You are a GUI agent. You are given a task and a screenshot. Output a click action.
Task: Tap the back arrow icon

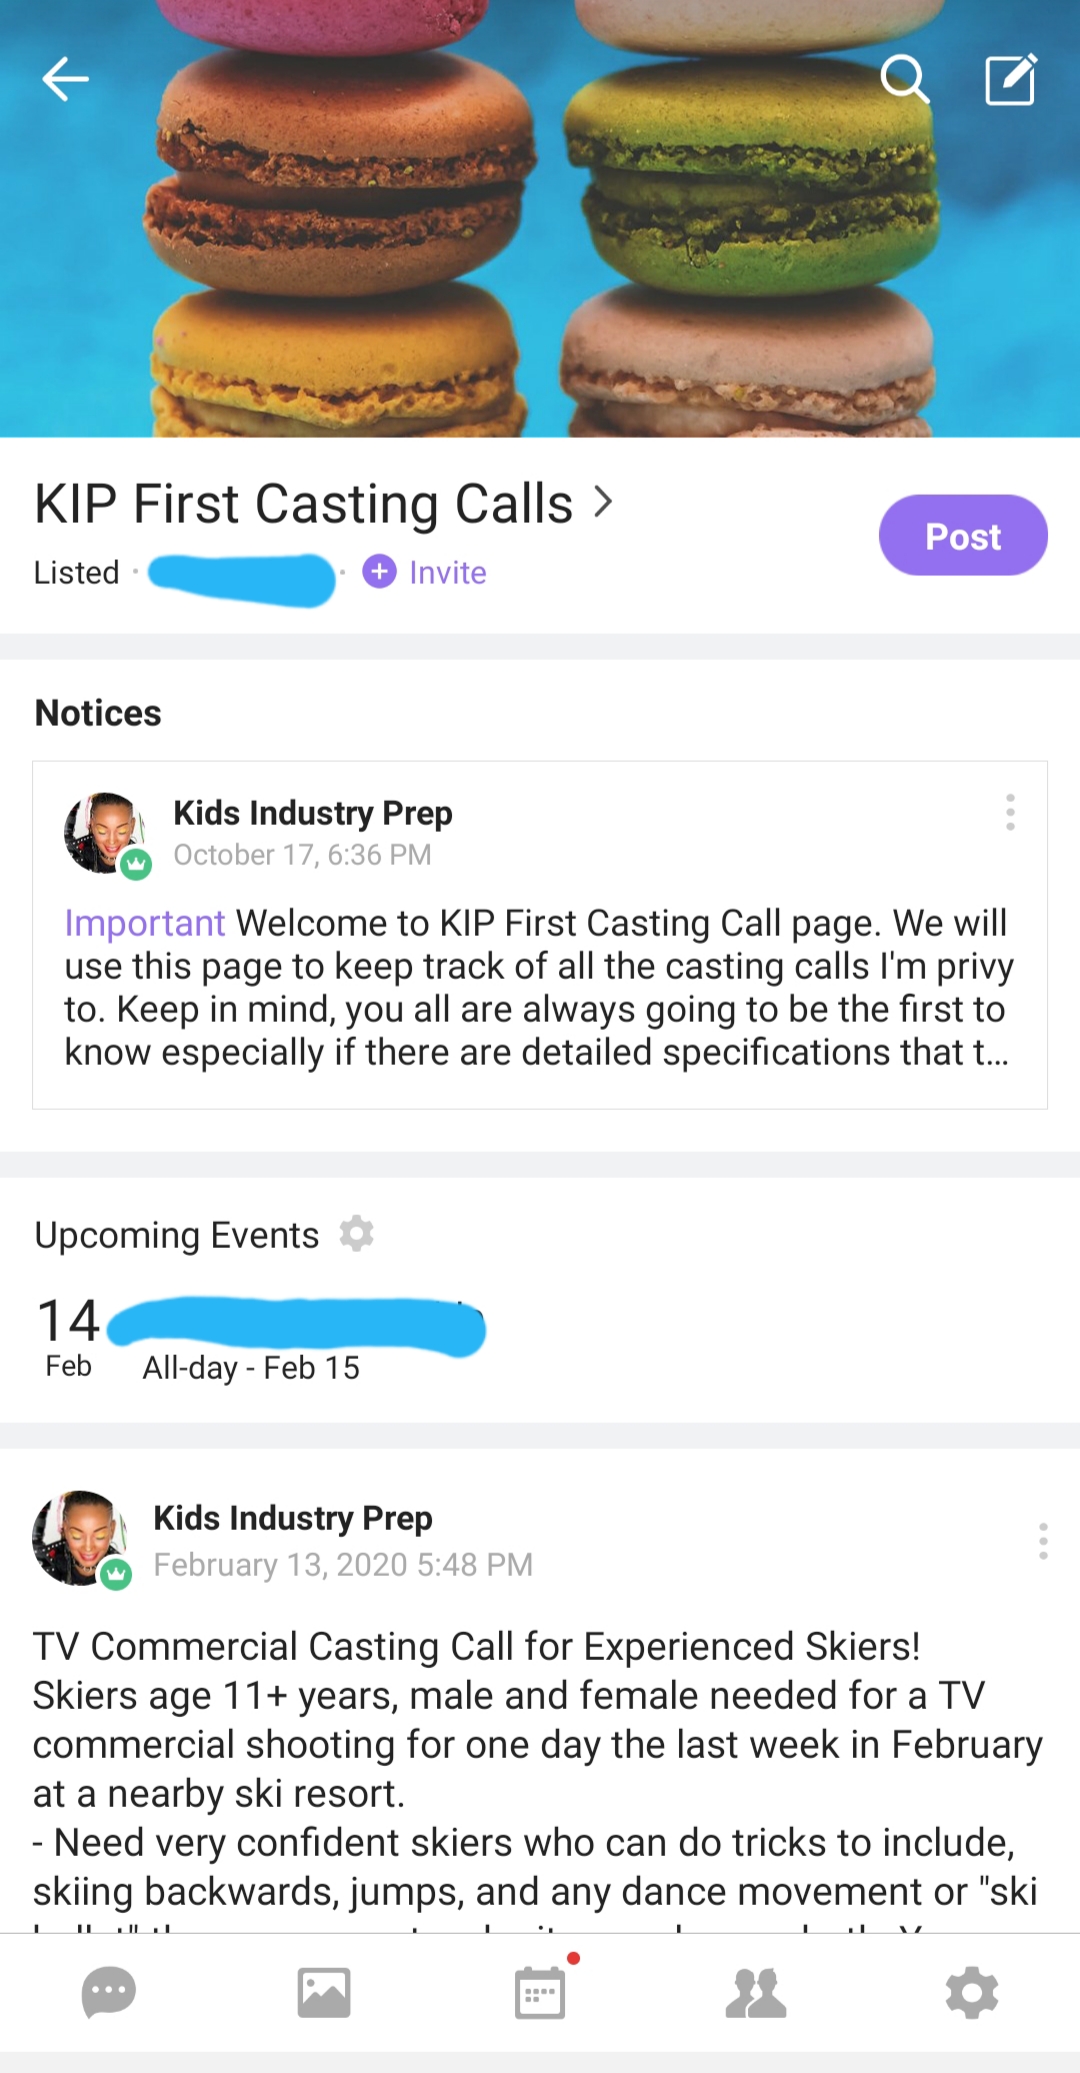click(66, 79)
